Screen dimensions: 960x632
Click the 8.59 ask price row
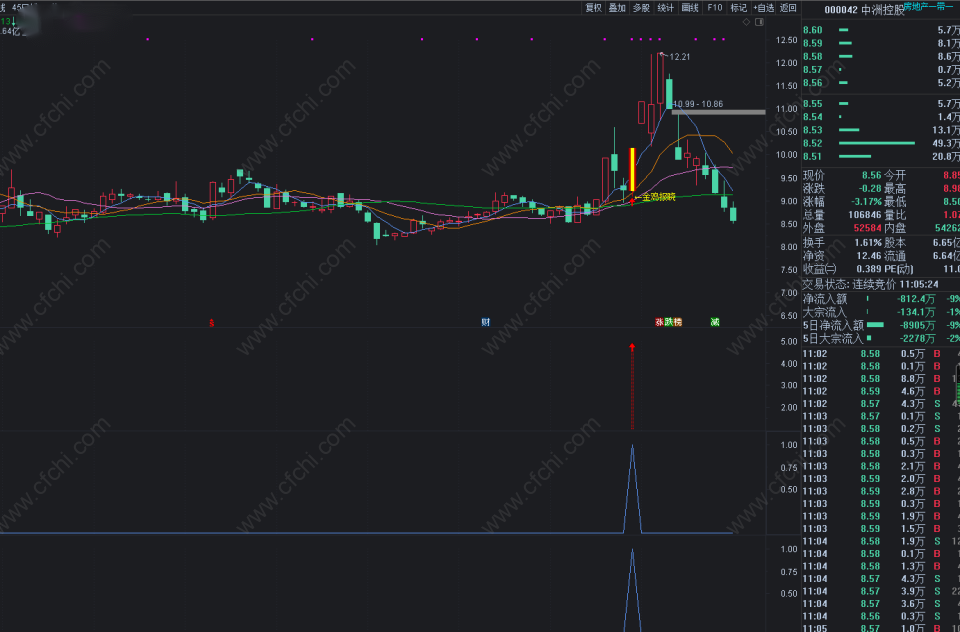(x=881, y=43)
